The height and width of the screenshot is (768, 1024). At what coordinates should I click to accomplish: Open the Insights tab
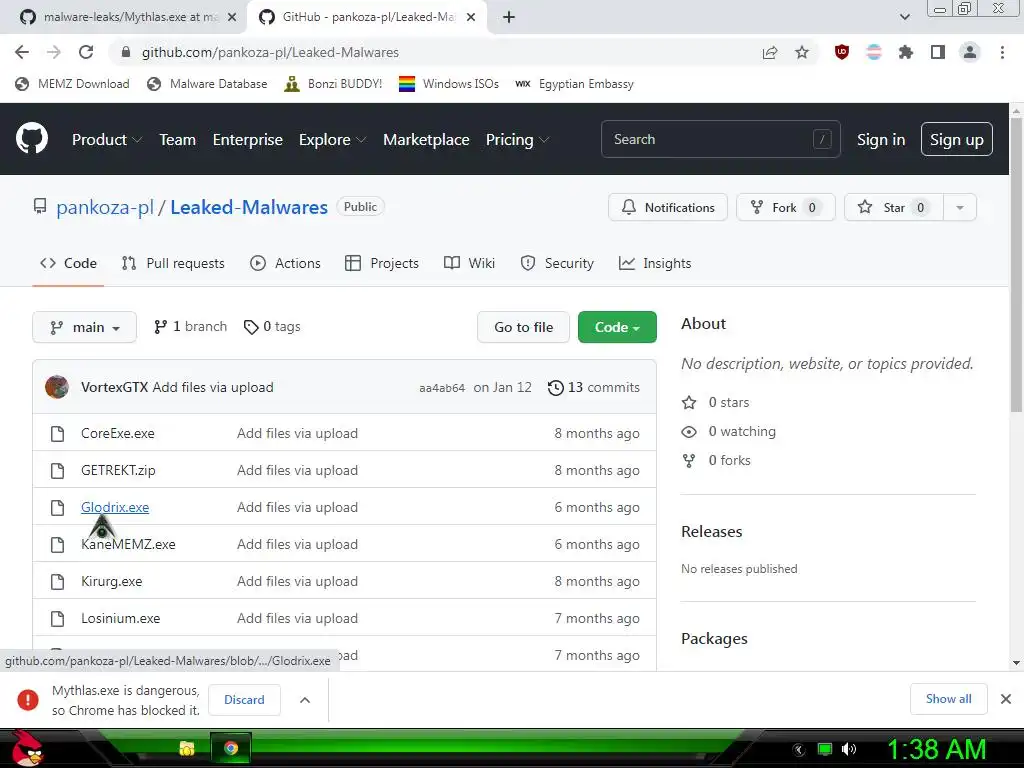[x=655, y=263]
